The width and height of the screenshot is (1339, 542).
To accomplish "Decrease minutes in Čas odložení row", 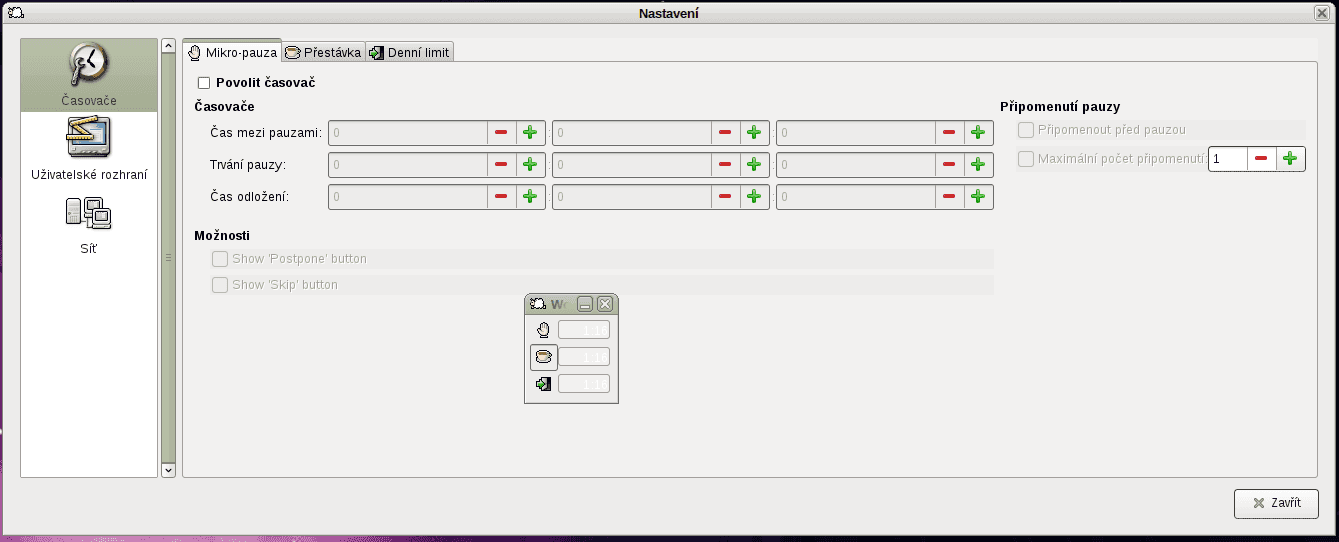I will pos(725,197).
